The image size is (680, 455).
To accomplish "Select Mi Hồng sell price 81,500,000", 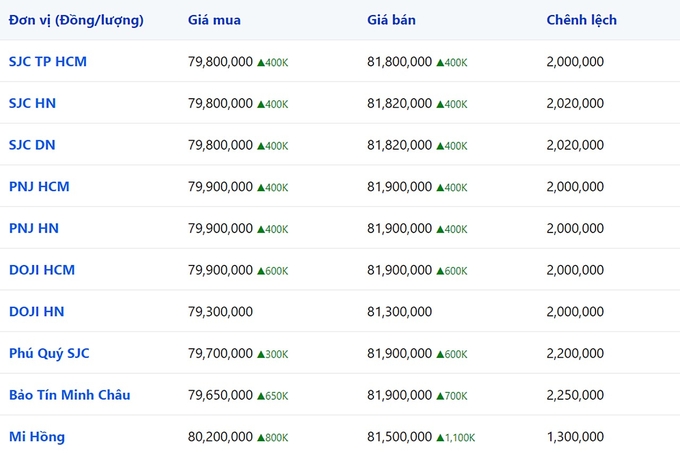I will [x=399, y=436].
